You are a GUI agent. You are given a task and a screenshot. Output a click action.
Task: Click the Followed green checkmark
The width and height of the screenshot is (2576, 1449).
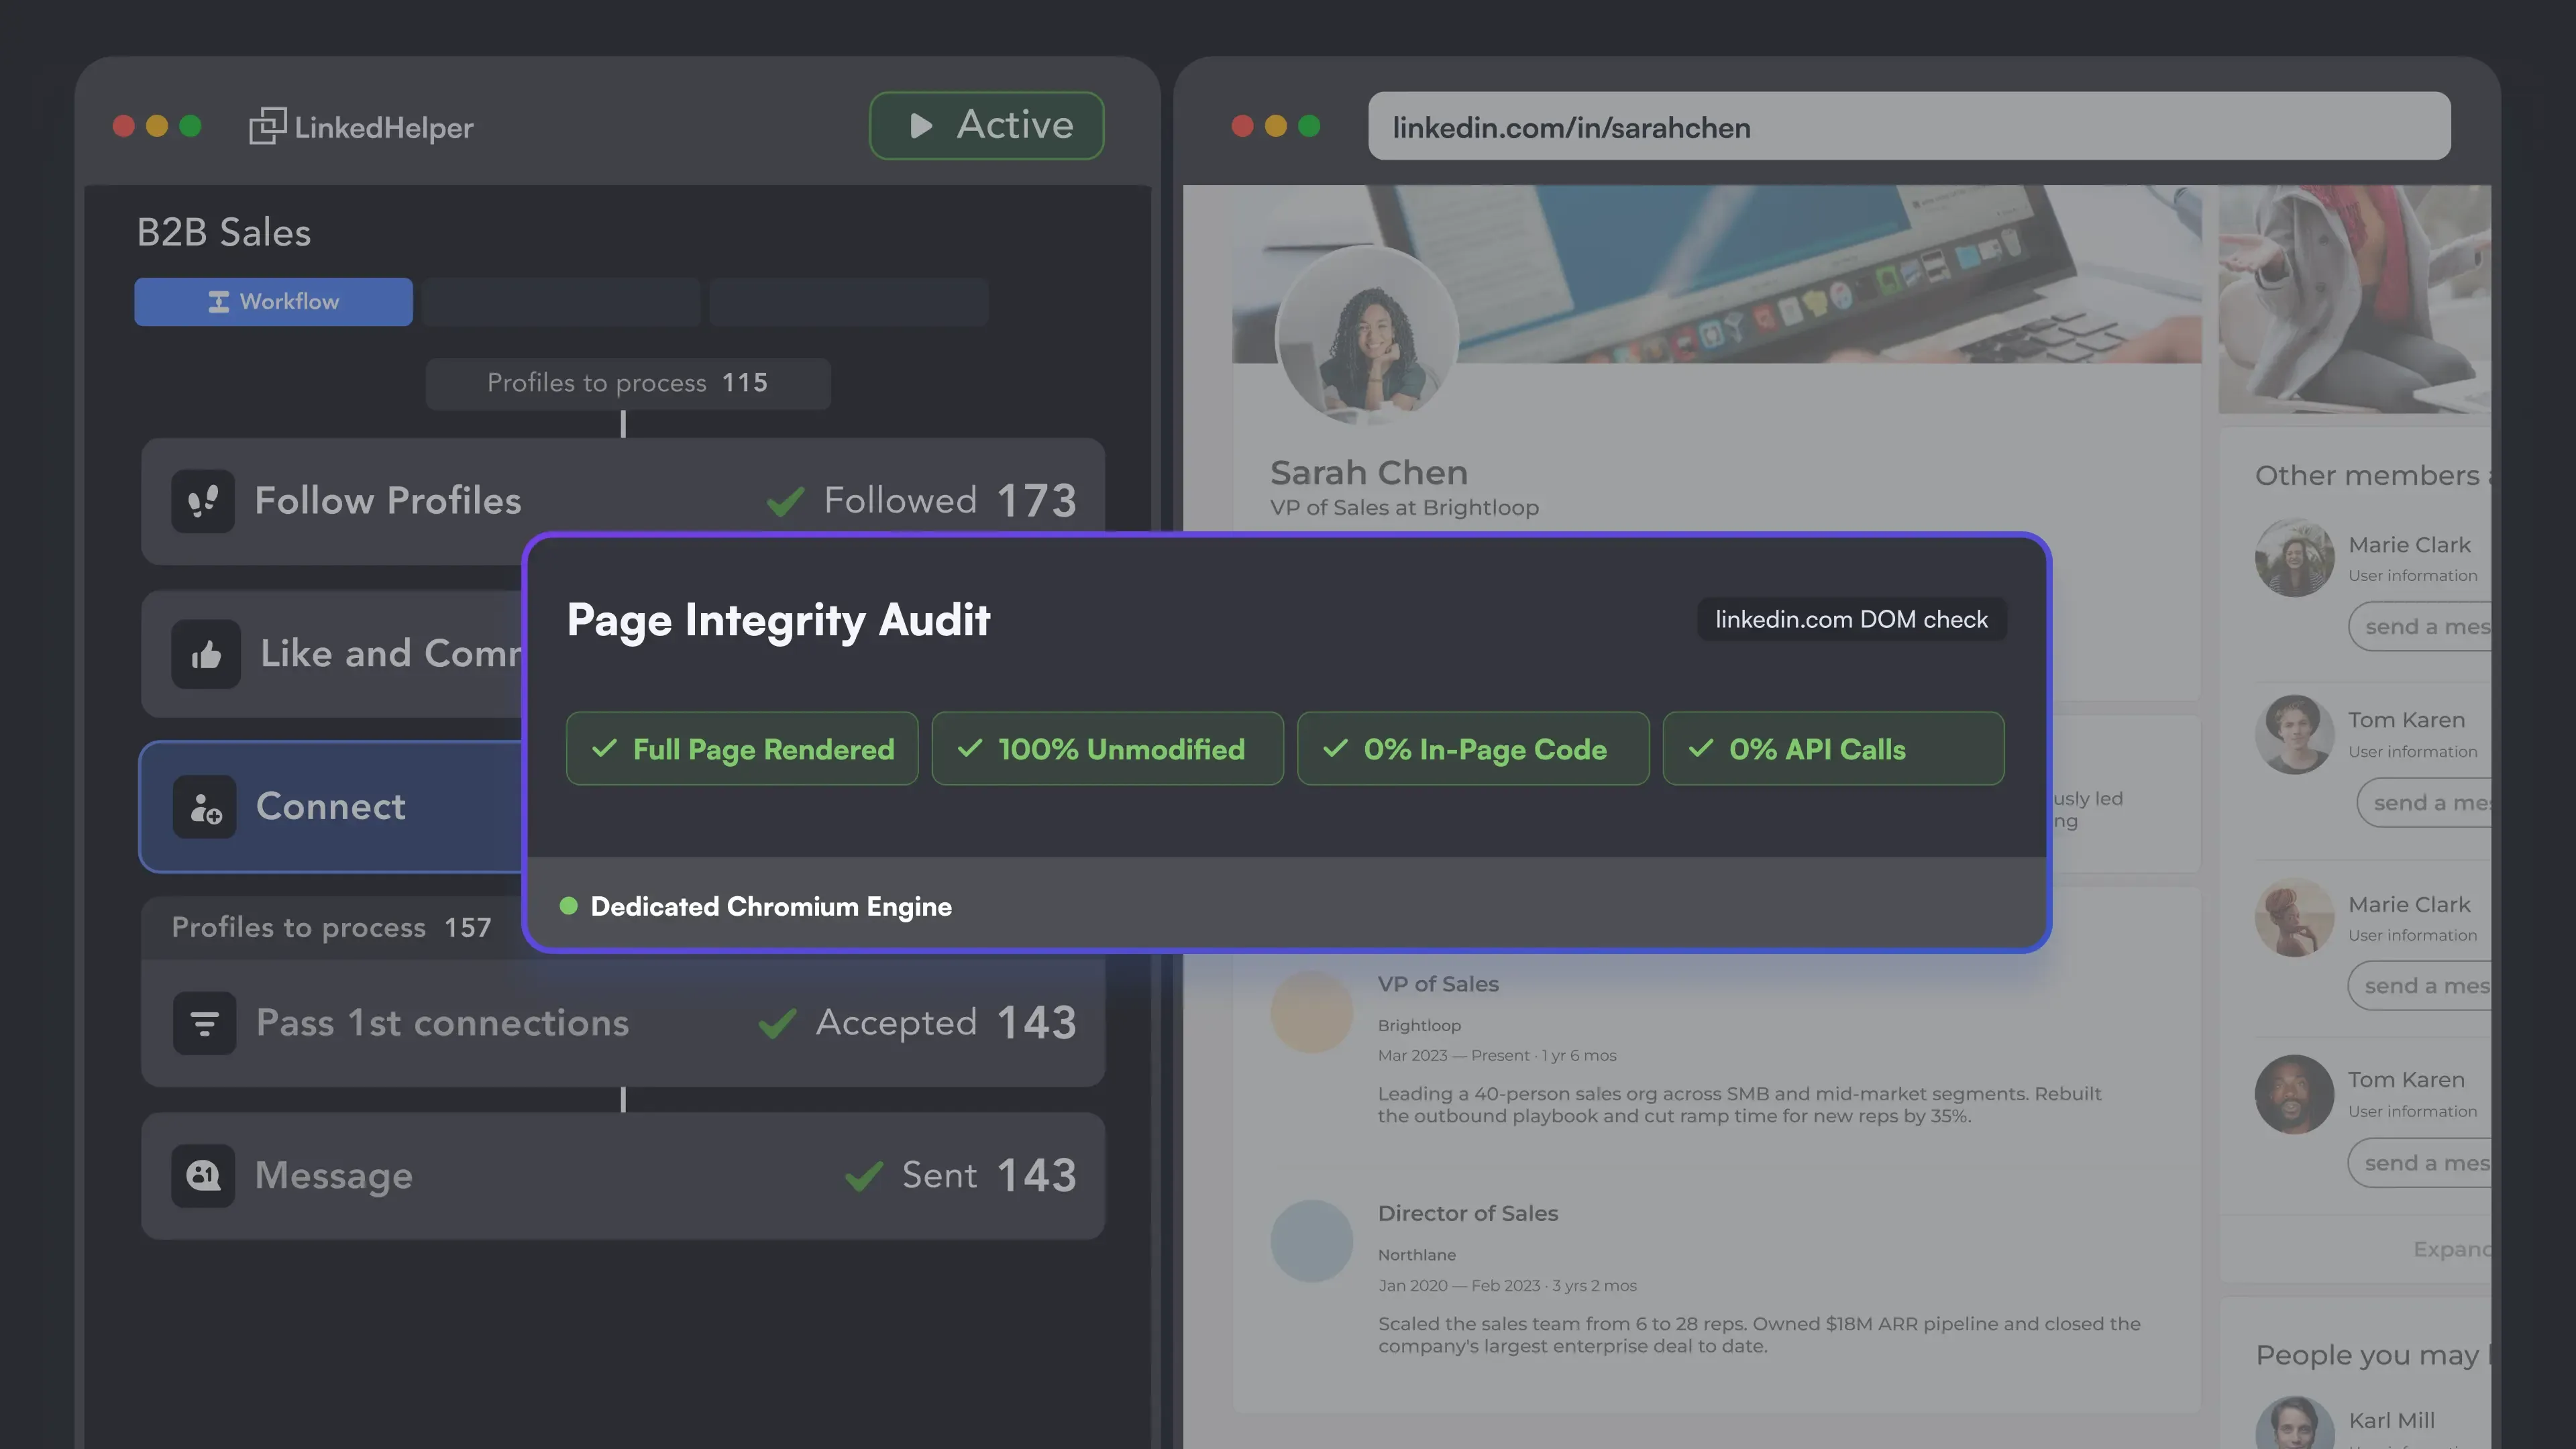[x=786, y=501]
